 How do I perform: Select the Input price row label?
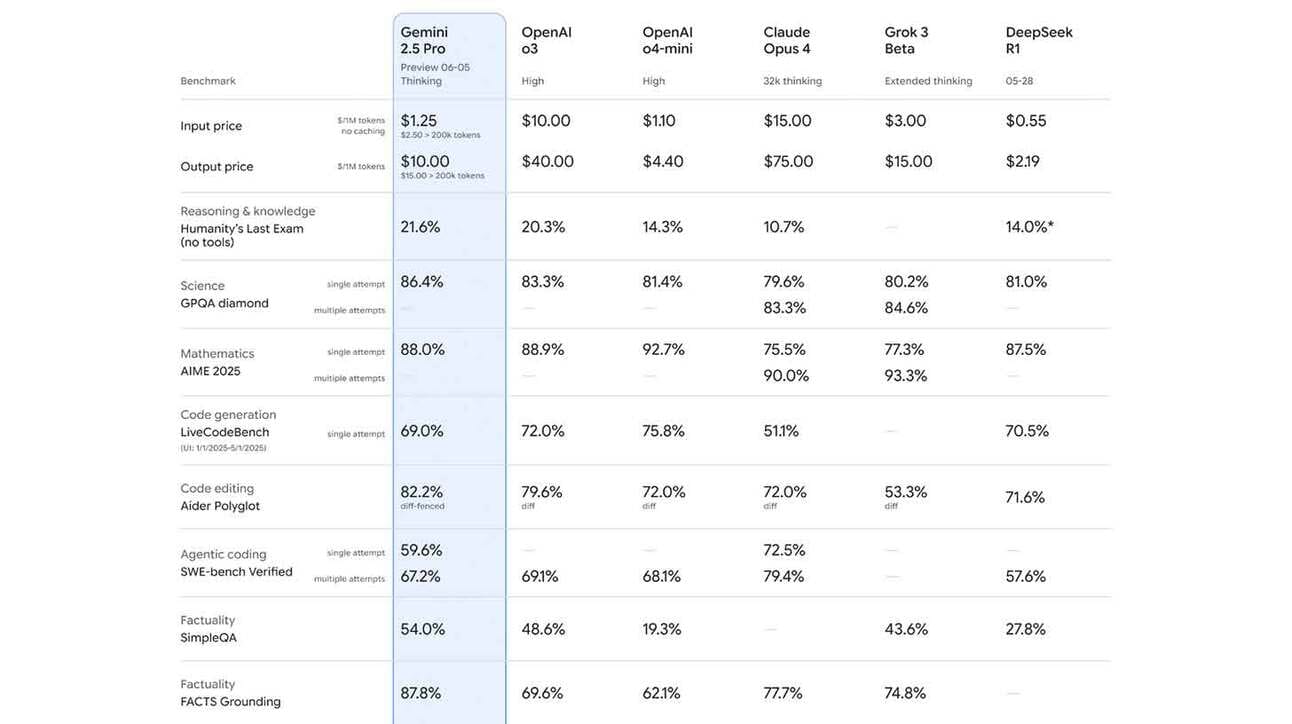[x=211, y=126]
